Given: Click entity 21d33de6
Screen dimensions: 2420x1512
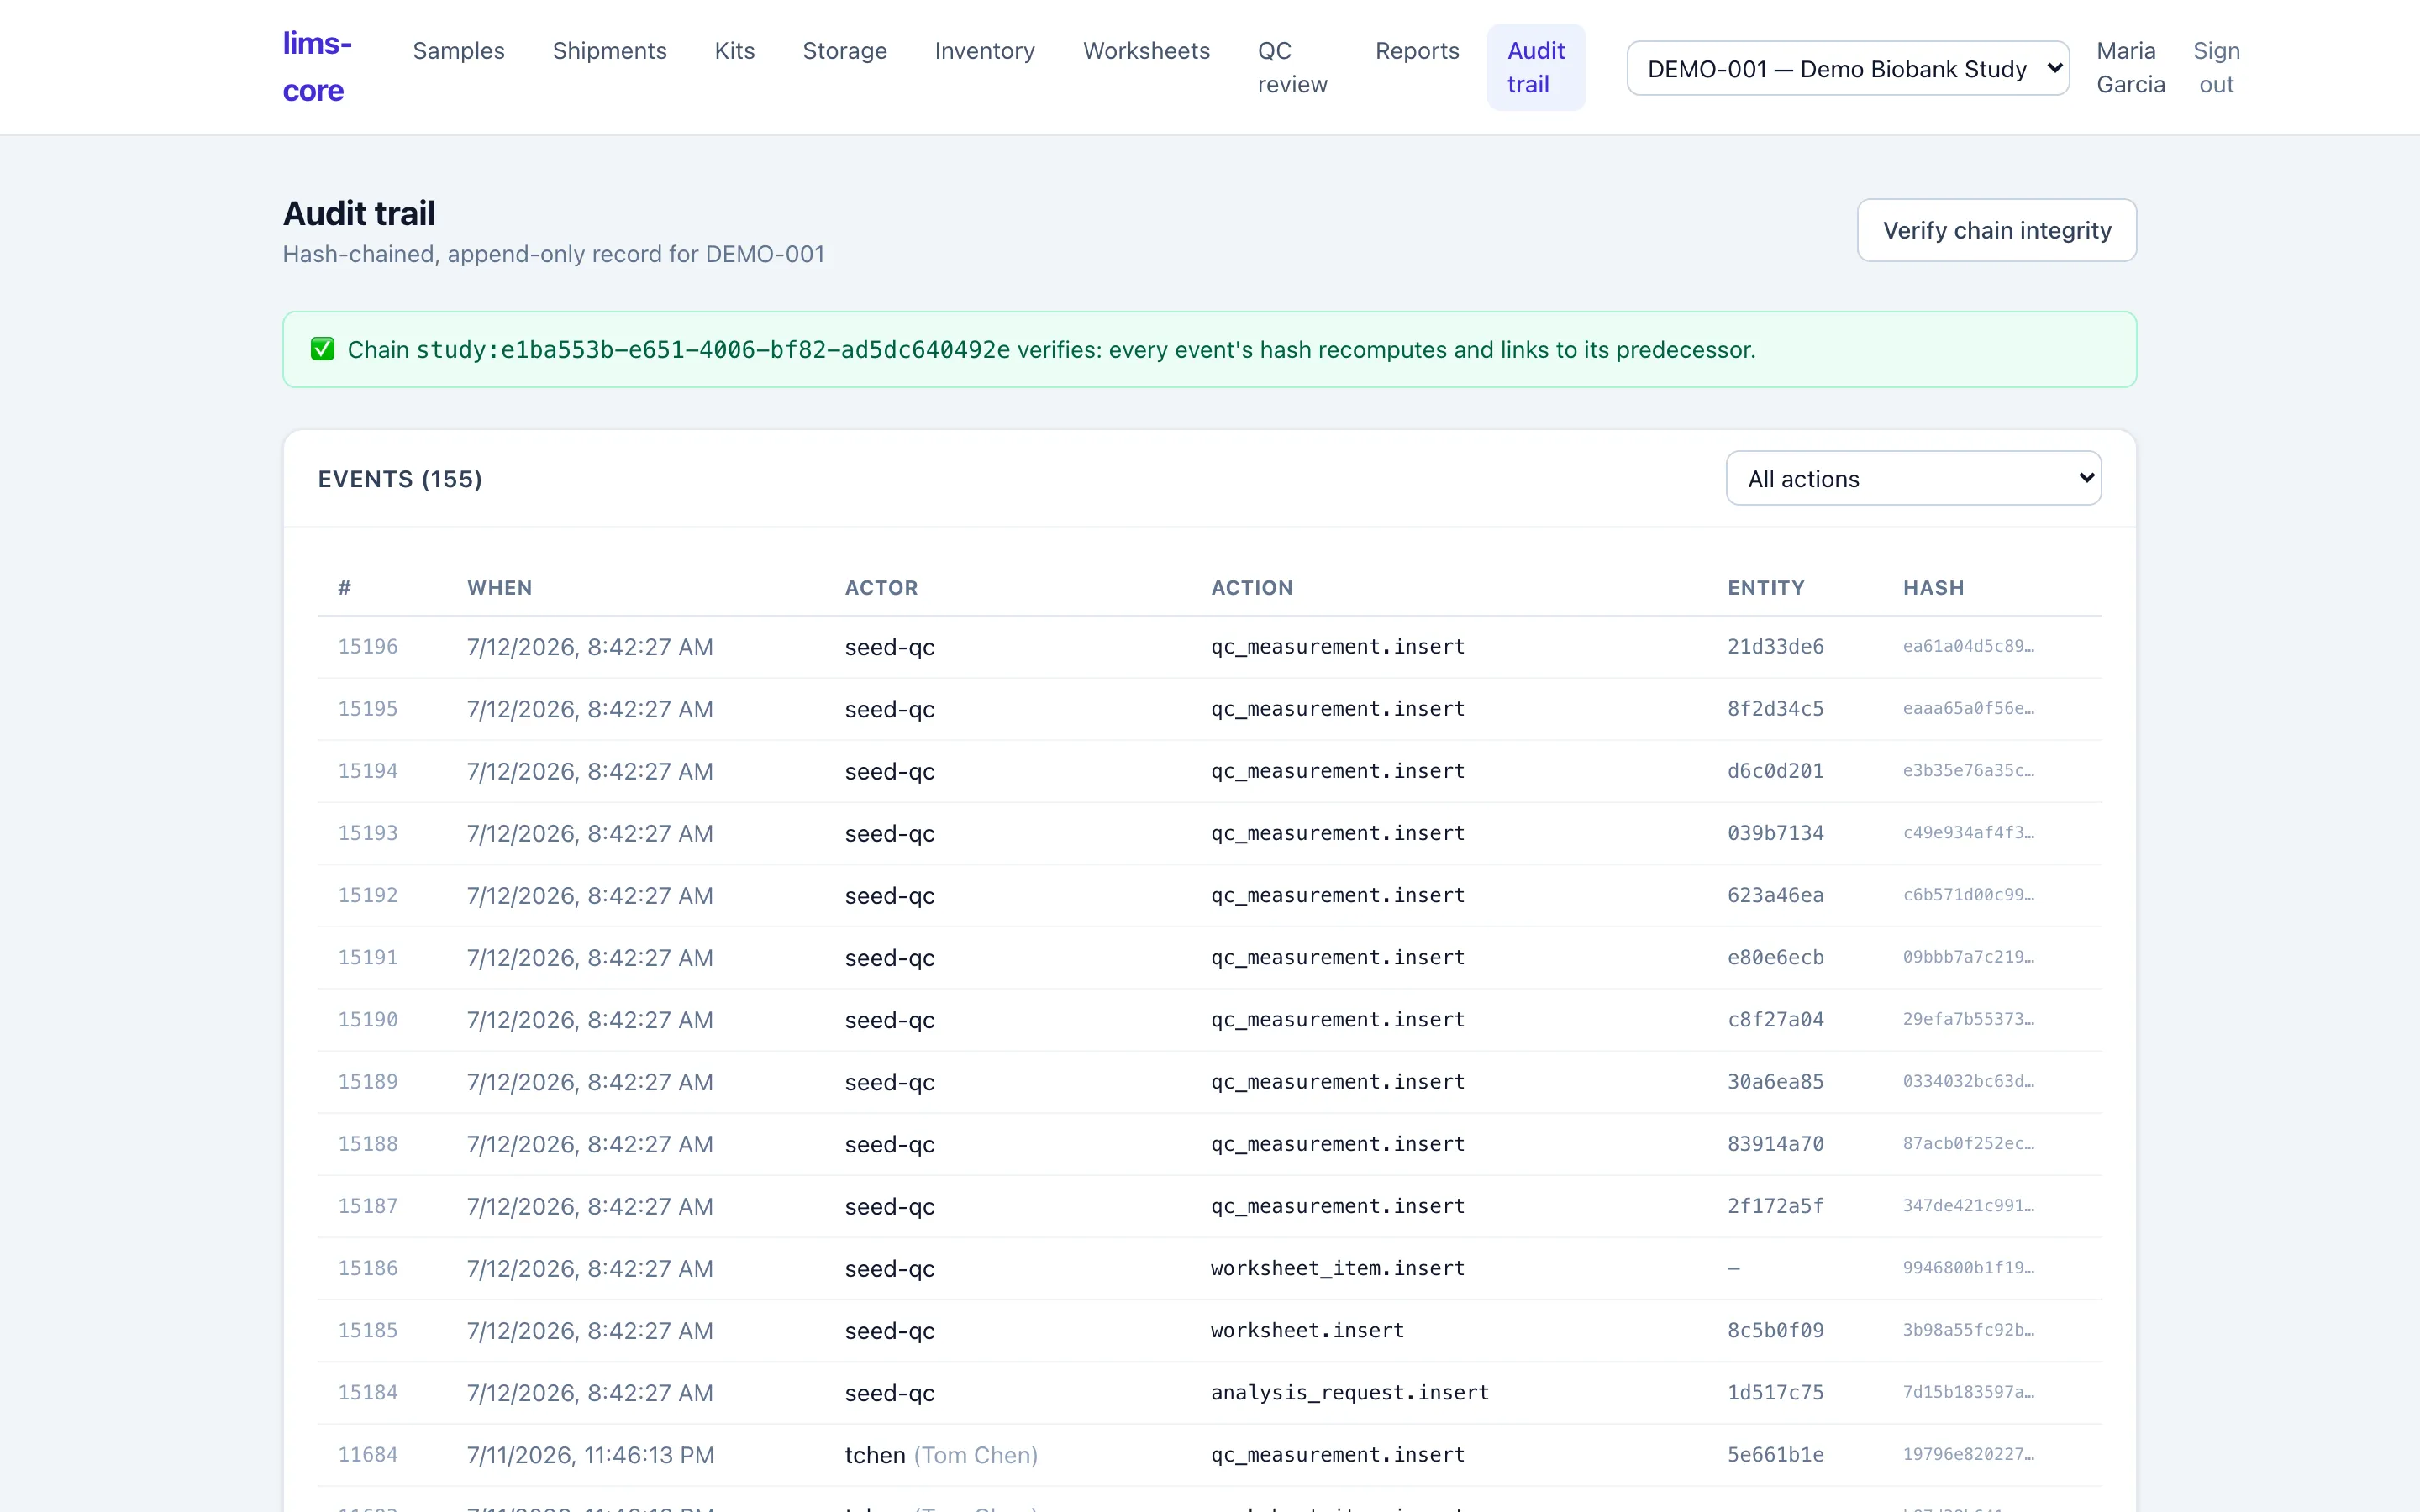Looking at the screenshot, I should pos(1775,646).
